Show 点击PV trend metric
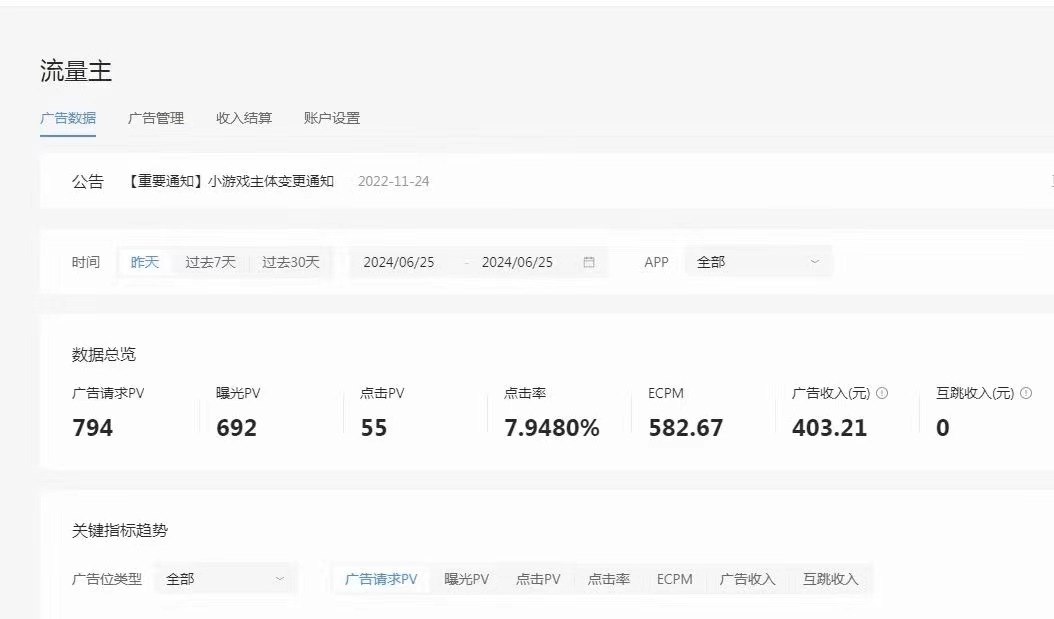Screen dimensions: 1054x619 (x=538, y=579)
